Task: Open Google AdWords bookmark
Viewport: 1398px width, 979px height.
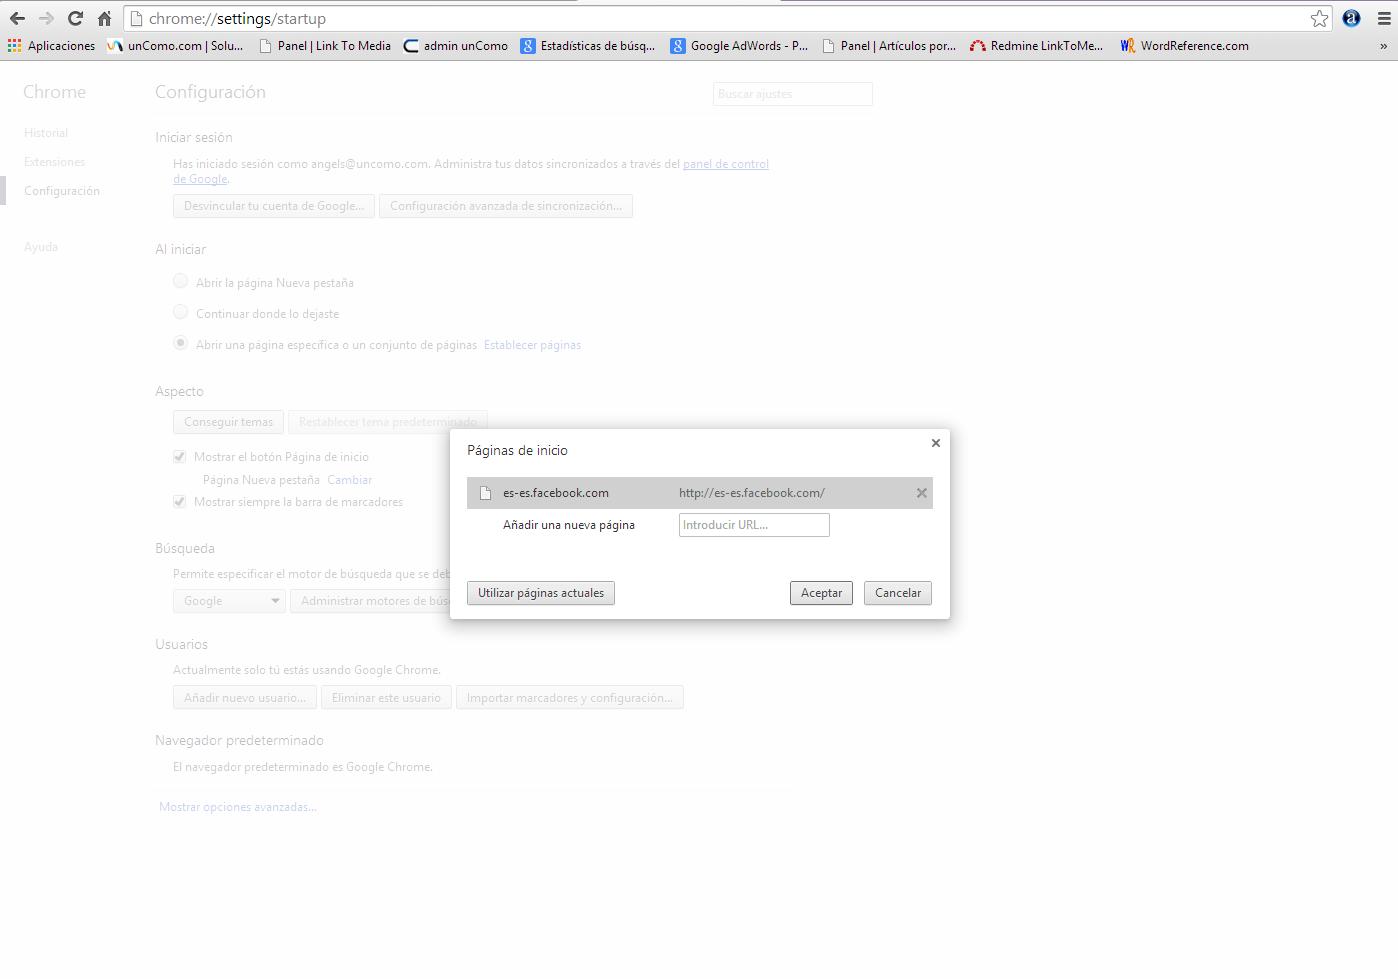Action: (738, 46)
